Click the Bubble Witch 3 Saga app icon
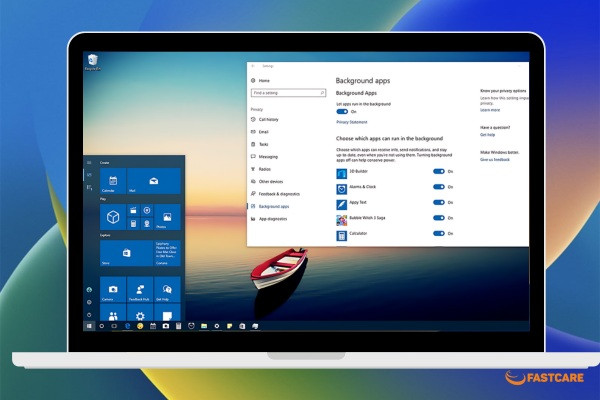600x400 pixels. [x=341, y=220]
